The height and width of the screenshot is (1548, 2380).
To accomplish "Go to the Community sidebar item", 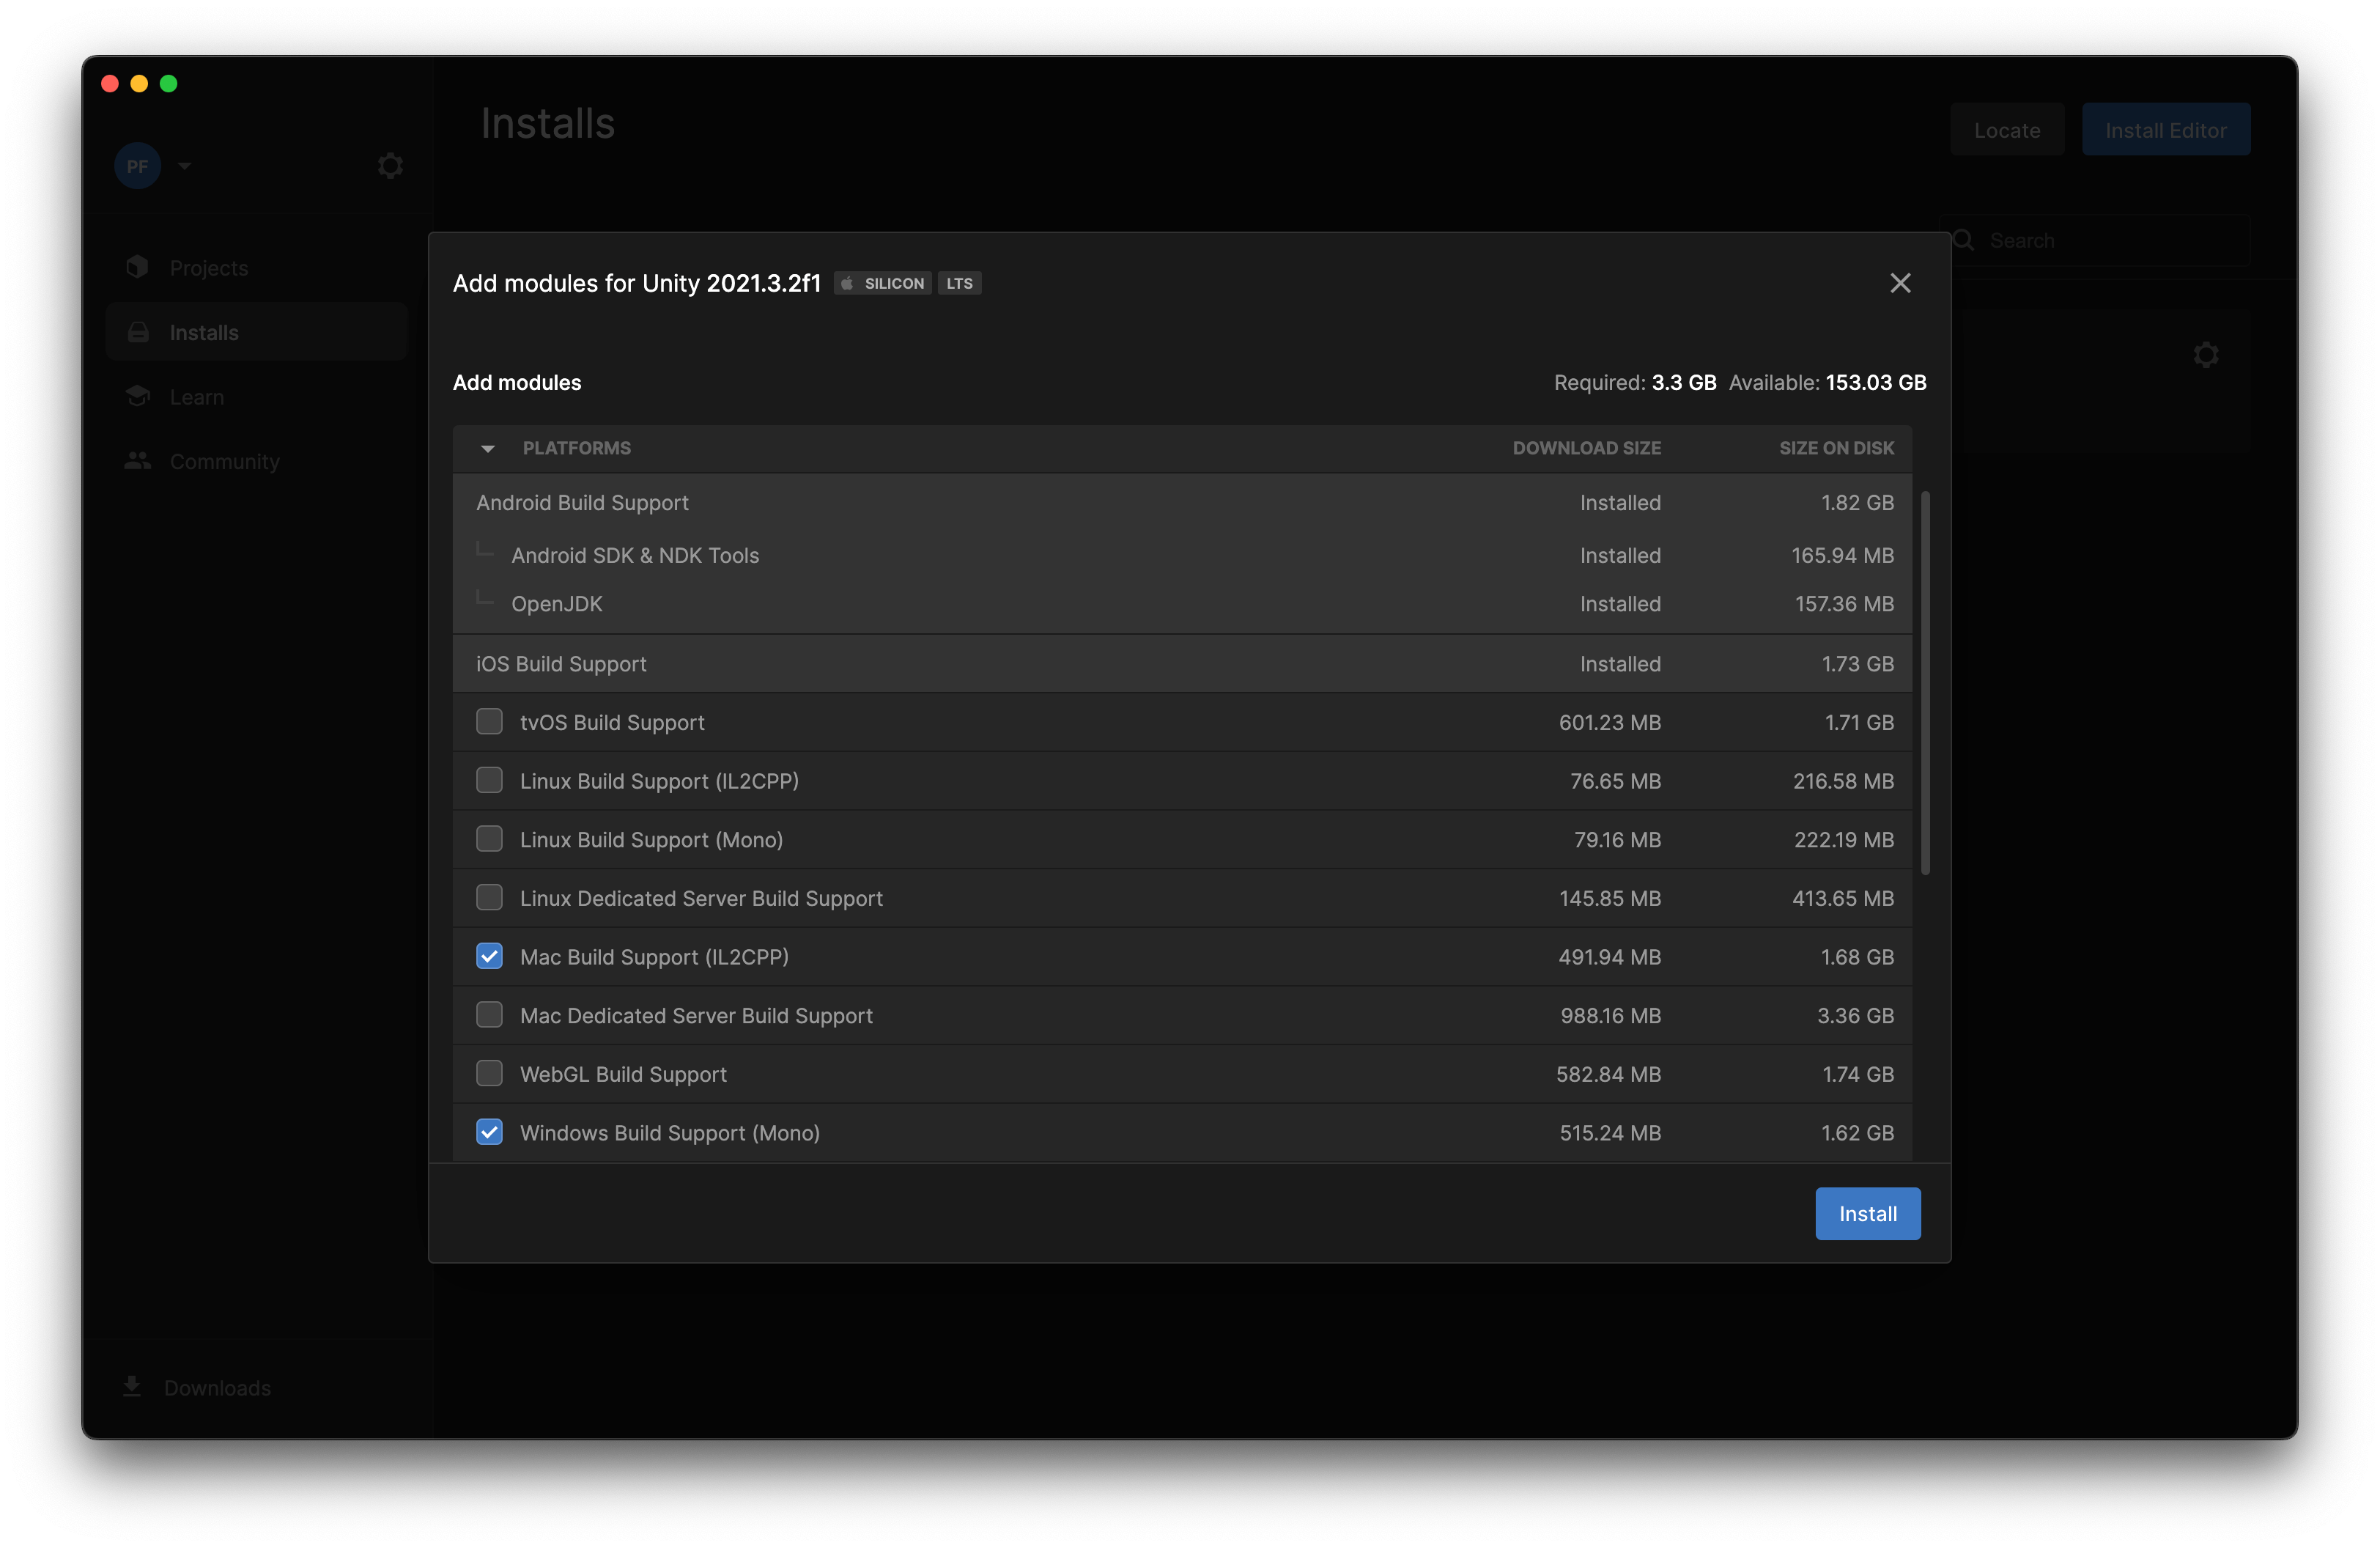I will pos(224,461).
